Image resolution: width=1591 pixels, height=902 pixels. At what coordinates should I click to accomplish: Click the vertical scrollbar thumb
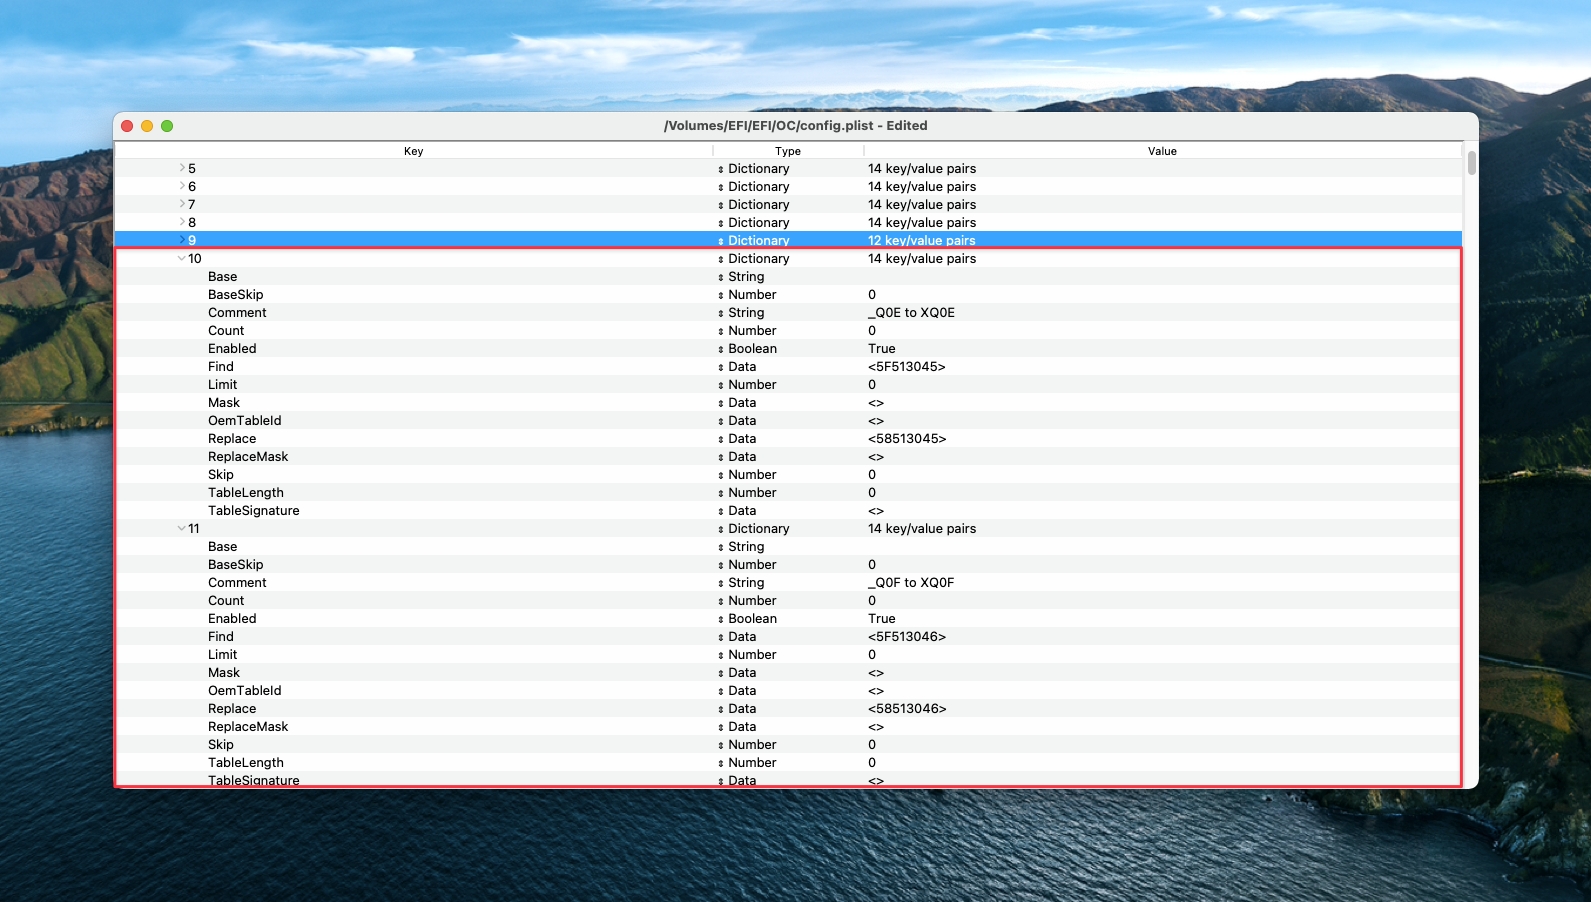point(1471,162)
